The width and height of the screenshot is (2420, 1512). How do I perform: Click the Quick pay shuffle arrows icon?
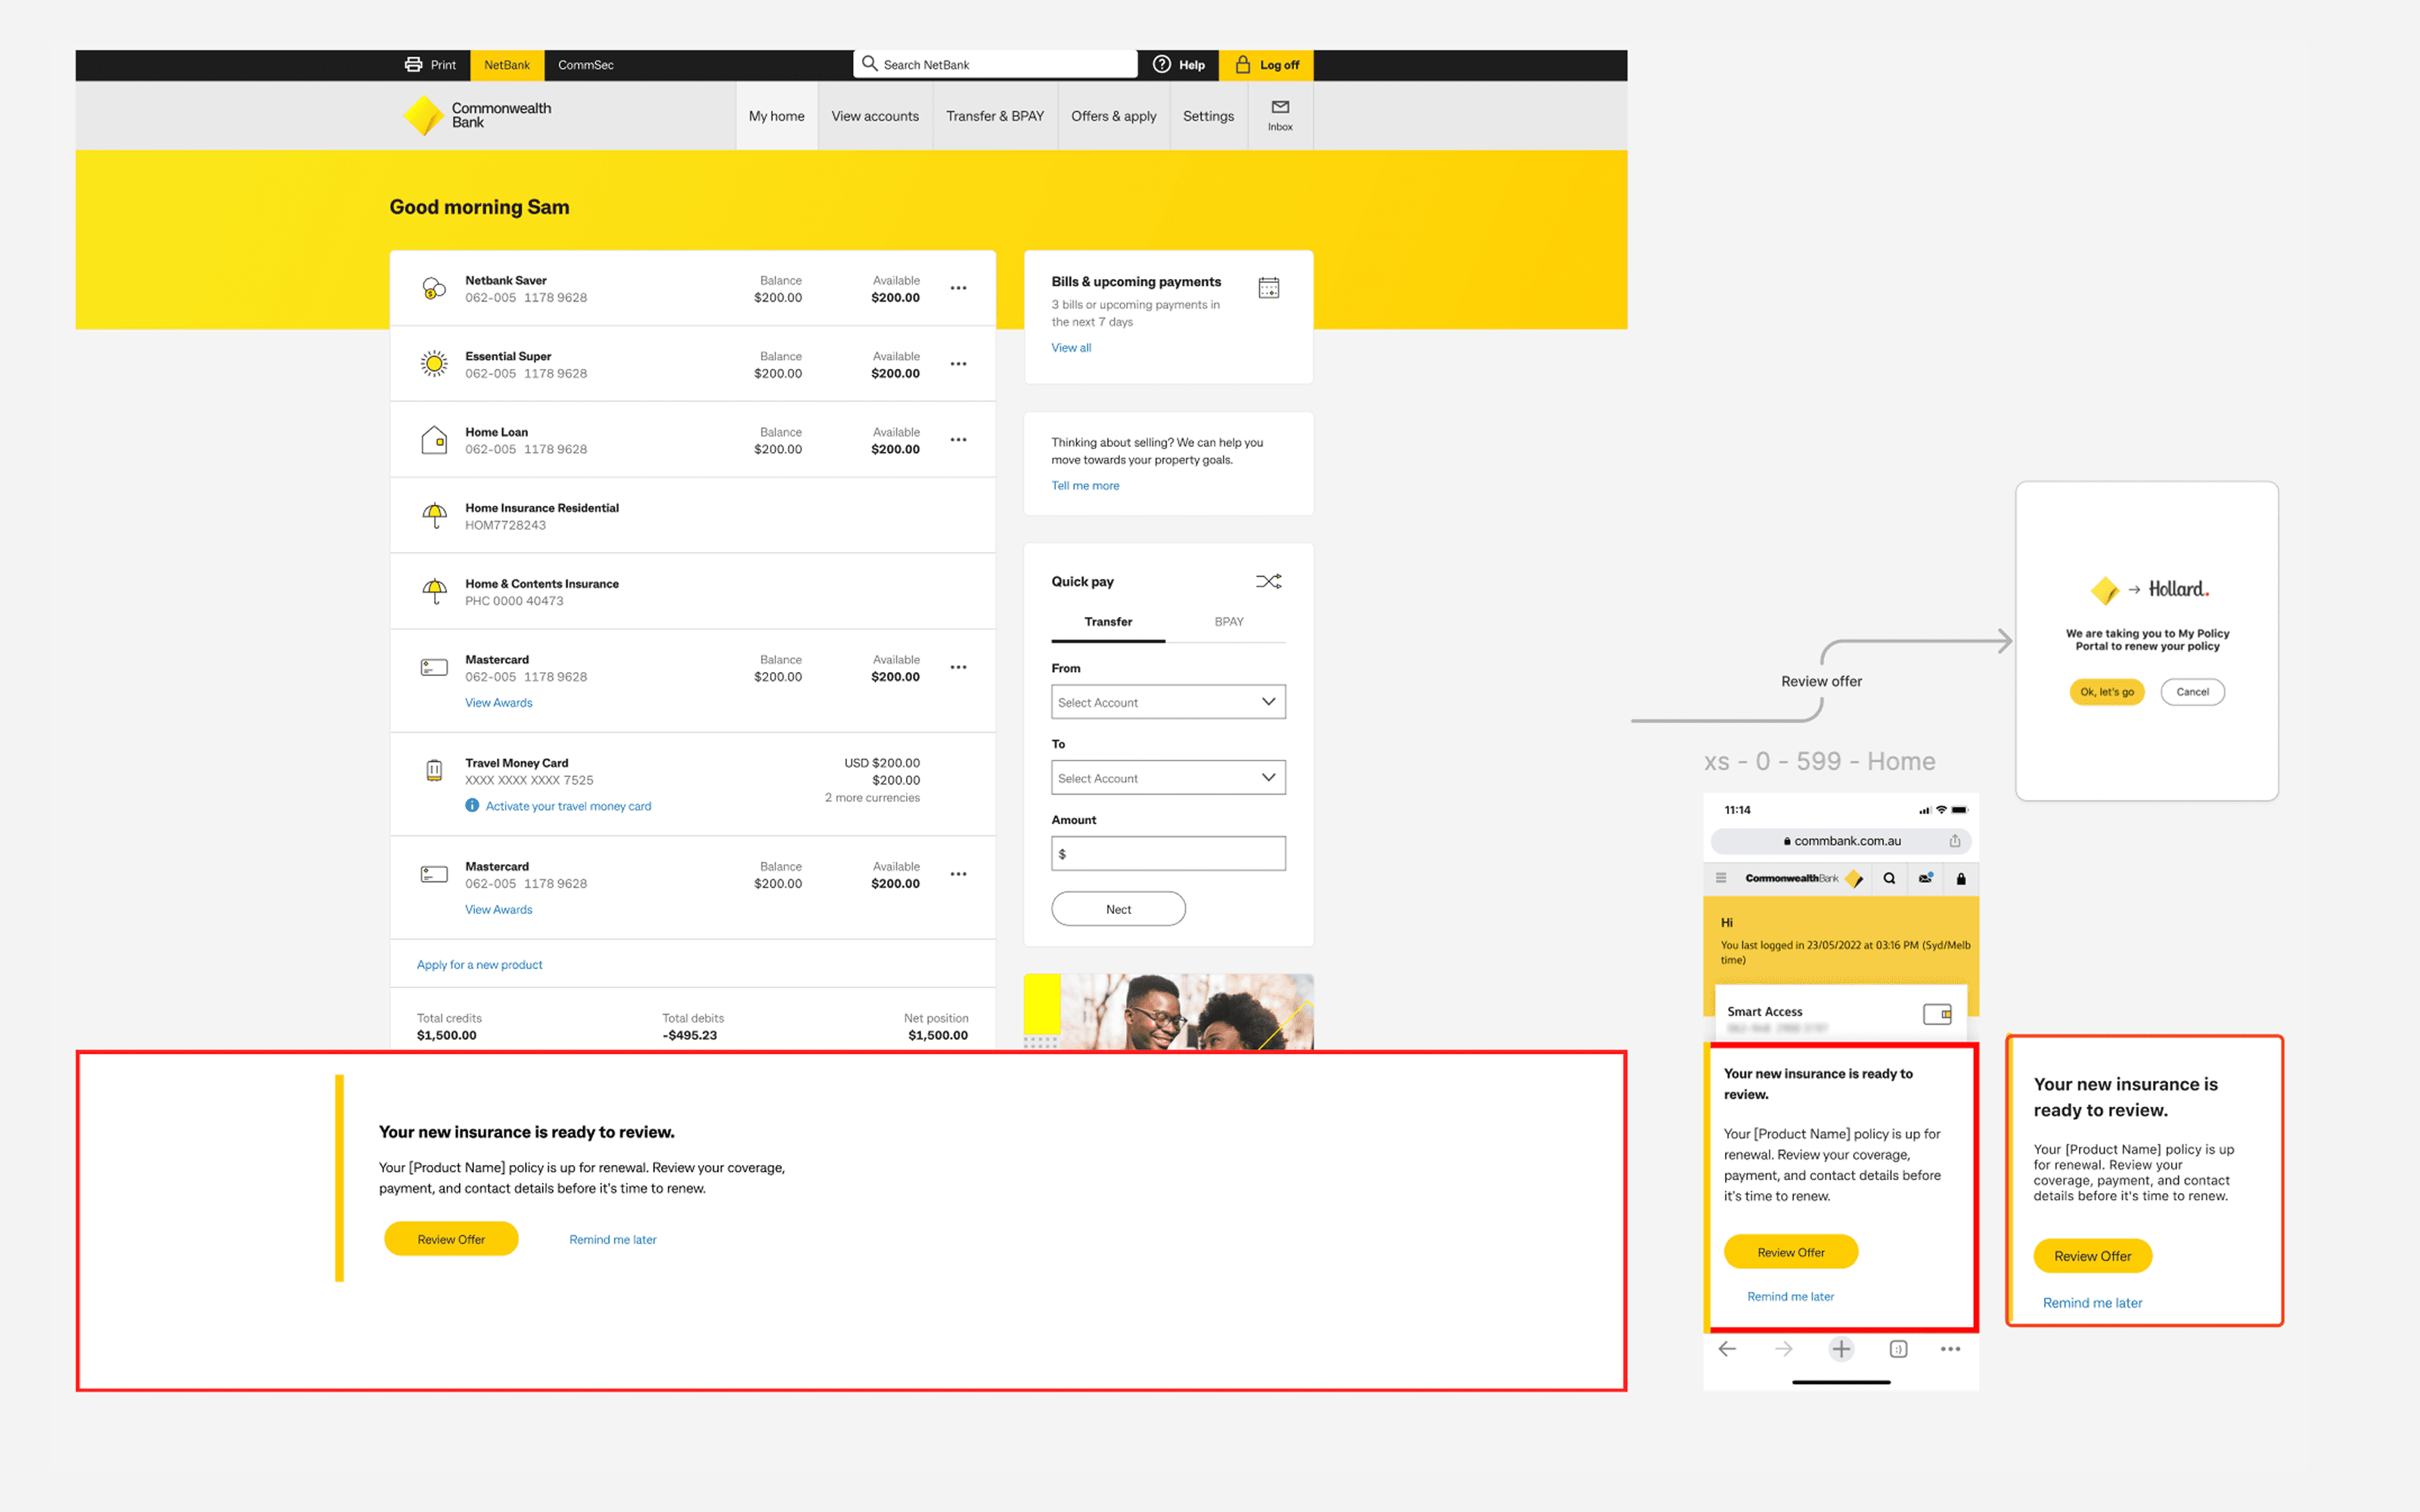tap(1268, 581)
